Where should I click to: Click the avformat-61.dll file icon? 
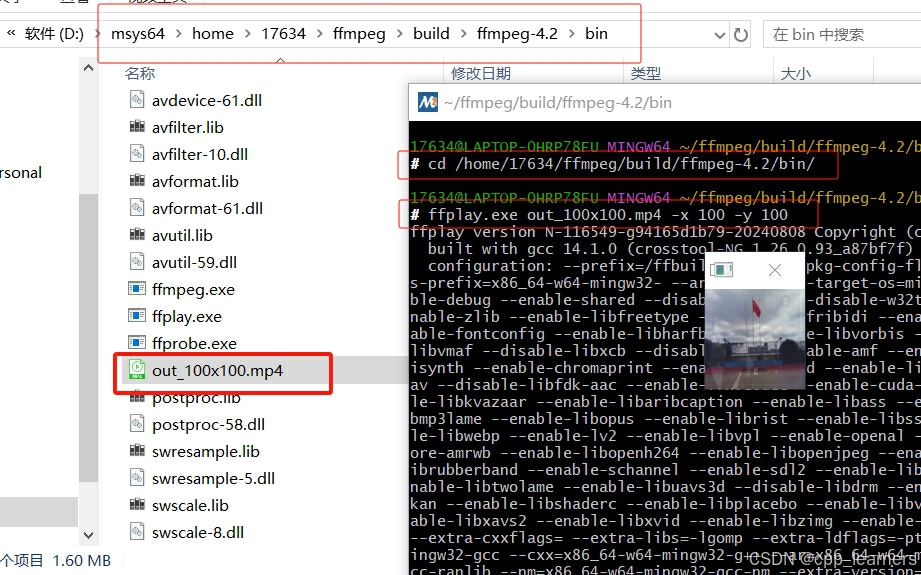coord(137,208)
